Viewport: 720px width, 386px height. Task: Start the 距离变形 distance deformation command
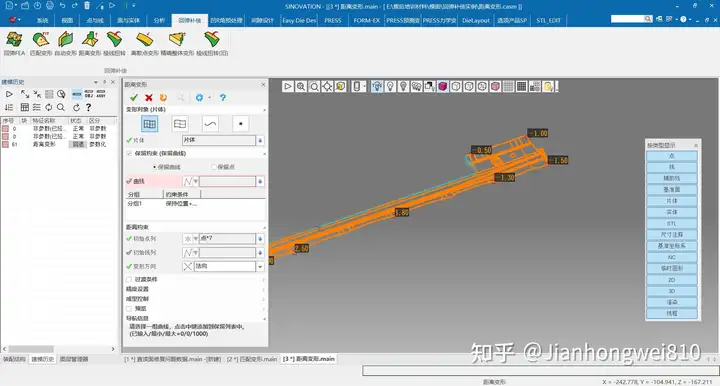coord(90,44)
